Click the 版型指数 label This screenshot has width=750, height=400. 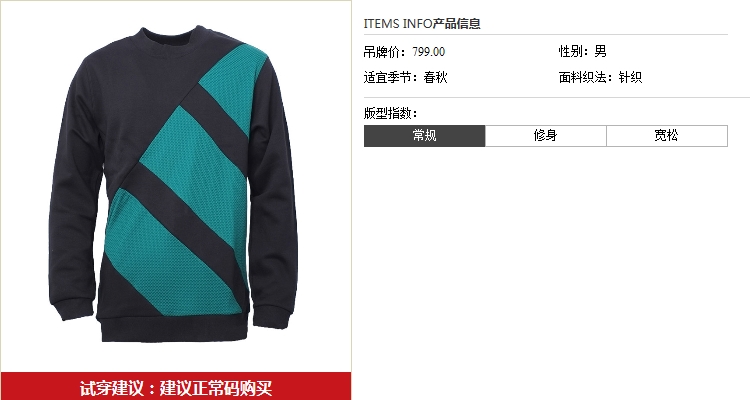click(388, 113)
